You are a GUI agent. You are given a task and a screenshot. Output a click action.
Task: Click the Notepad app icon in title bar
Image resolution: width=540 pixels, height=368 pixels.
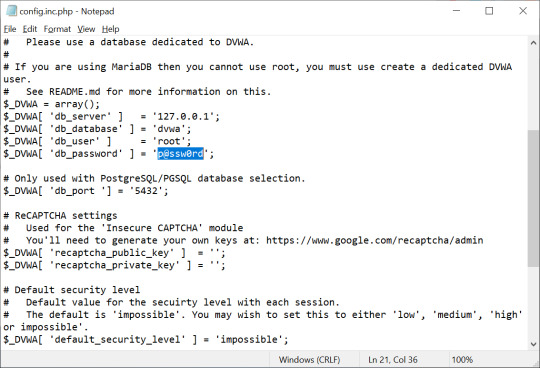(11, 11)
